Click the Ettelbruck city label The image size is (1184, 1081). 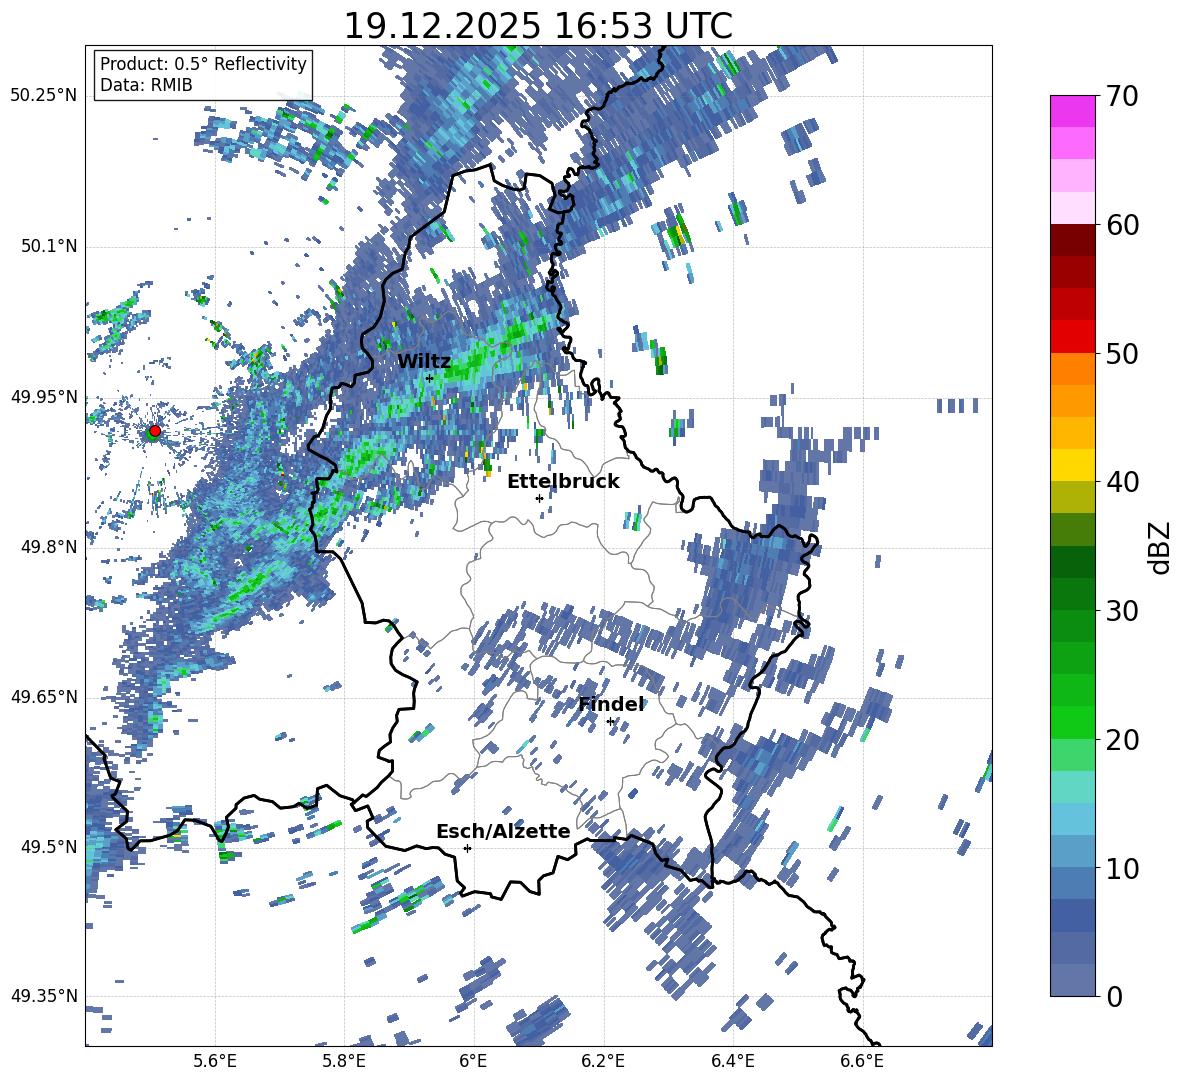(x=563, y=482)
